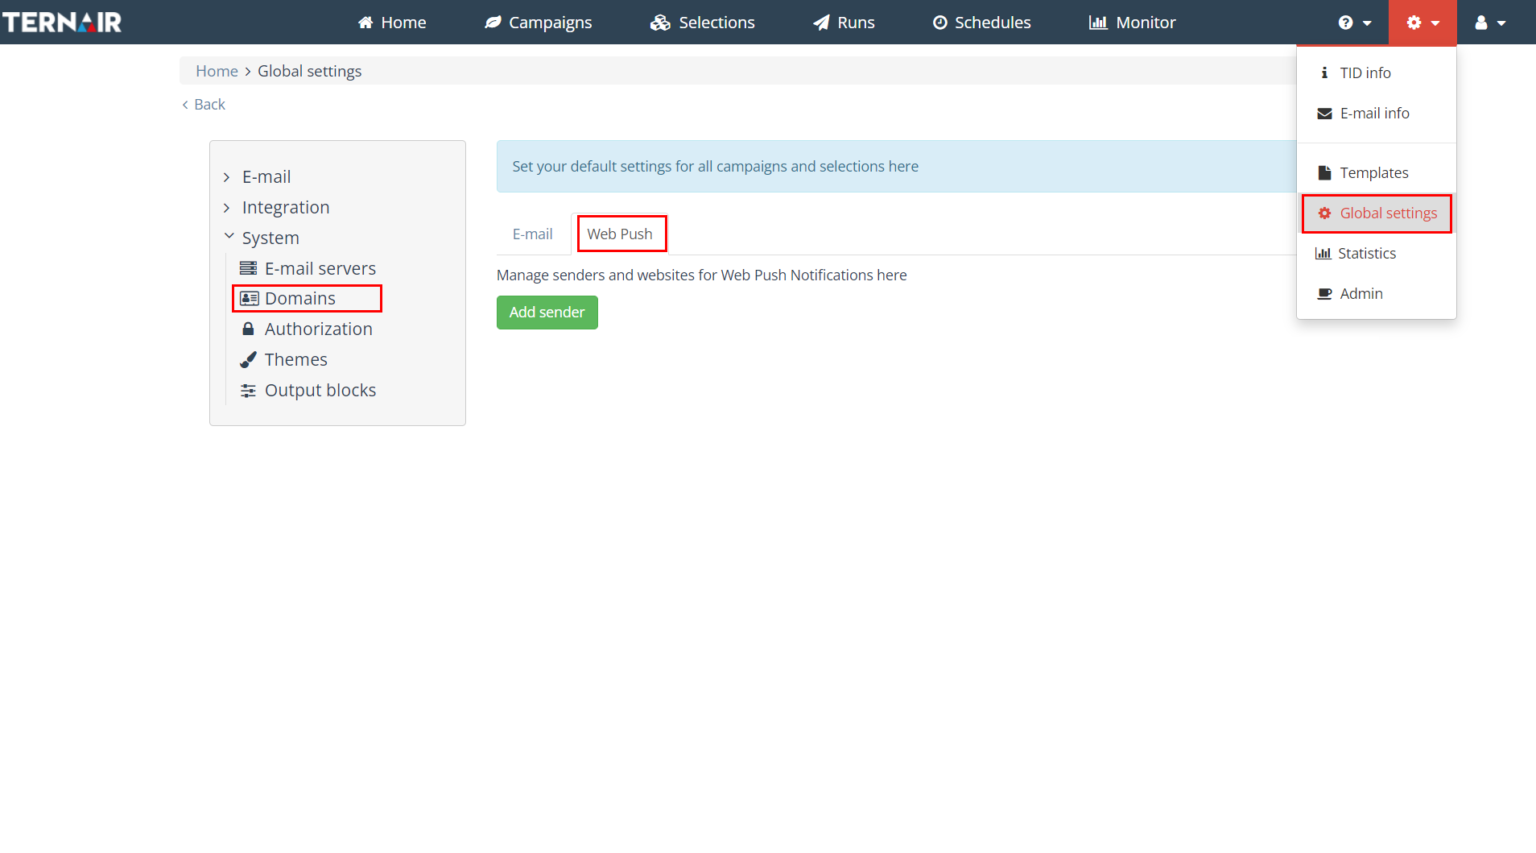Choose Templates from the settings menu
This screenshot has width=1536, height=853.
tap(1376, 173)
